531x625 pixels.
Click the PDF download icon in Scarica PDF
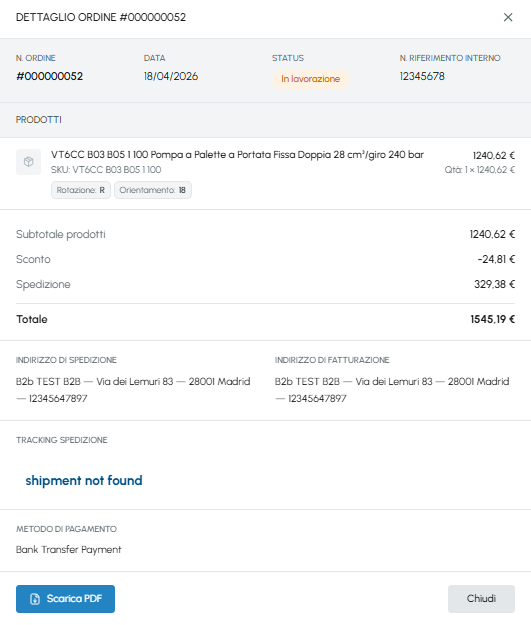pos(35,599)
